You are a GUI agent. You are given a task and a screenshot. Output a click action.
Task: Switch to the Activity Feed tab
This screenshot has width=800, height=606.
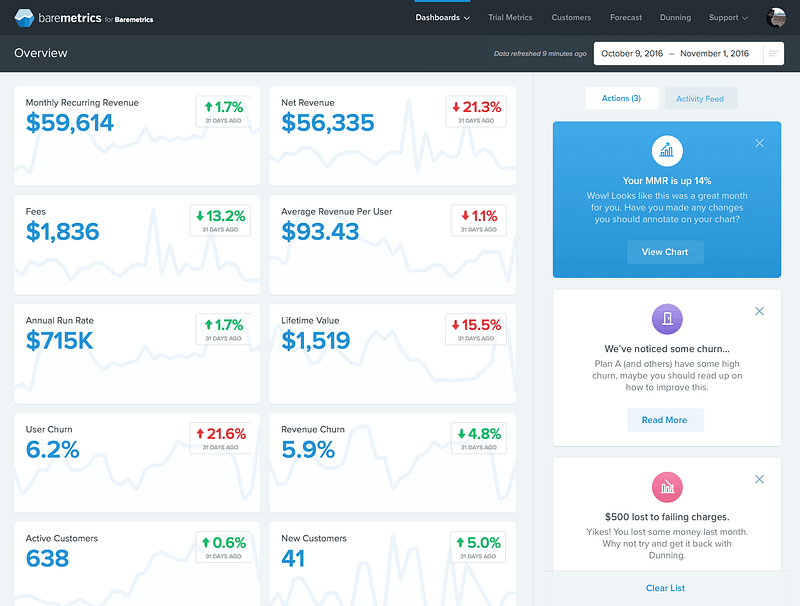700,98
